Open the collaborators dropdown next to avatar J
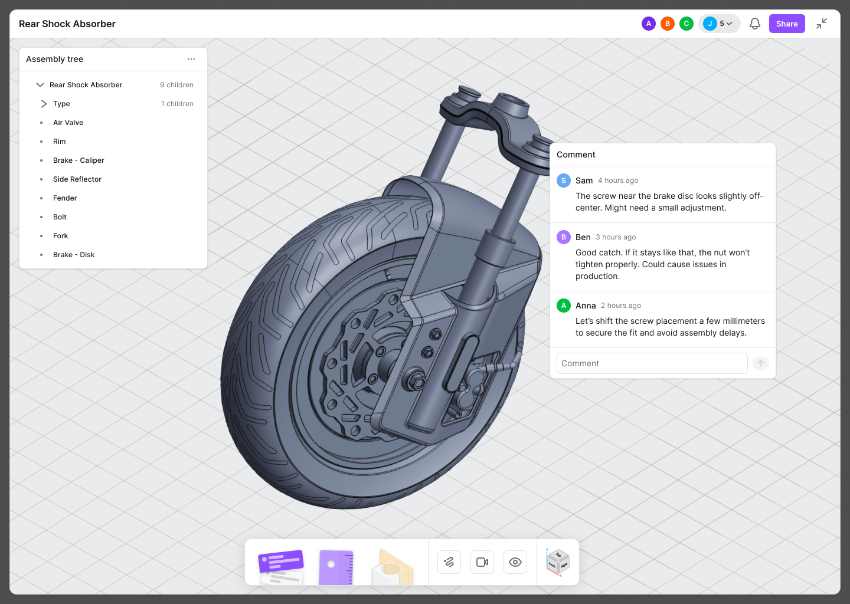Viewport: 850px width, 604px height. [x=728, y=23]
